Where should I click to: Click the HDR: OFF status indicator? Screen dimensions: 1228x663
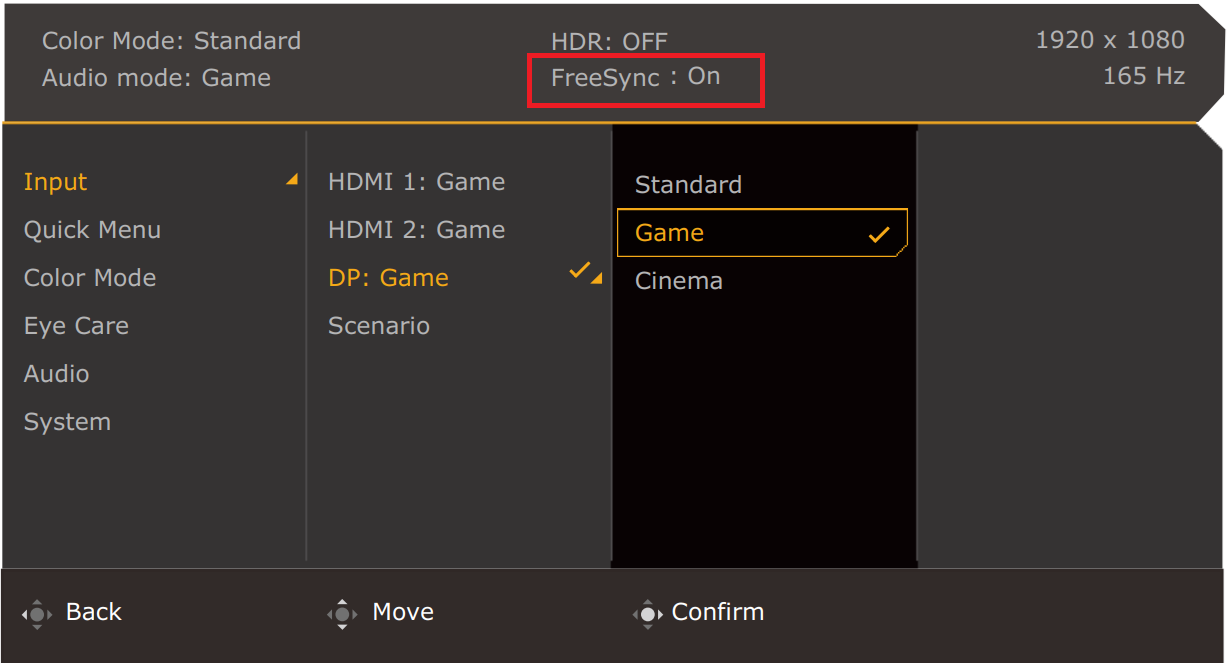(609, 42)
